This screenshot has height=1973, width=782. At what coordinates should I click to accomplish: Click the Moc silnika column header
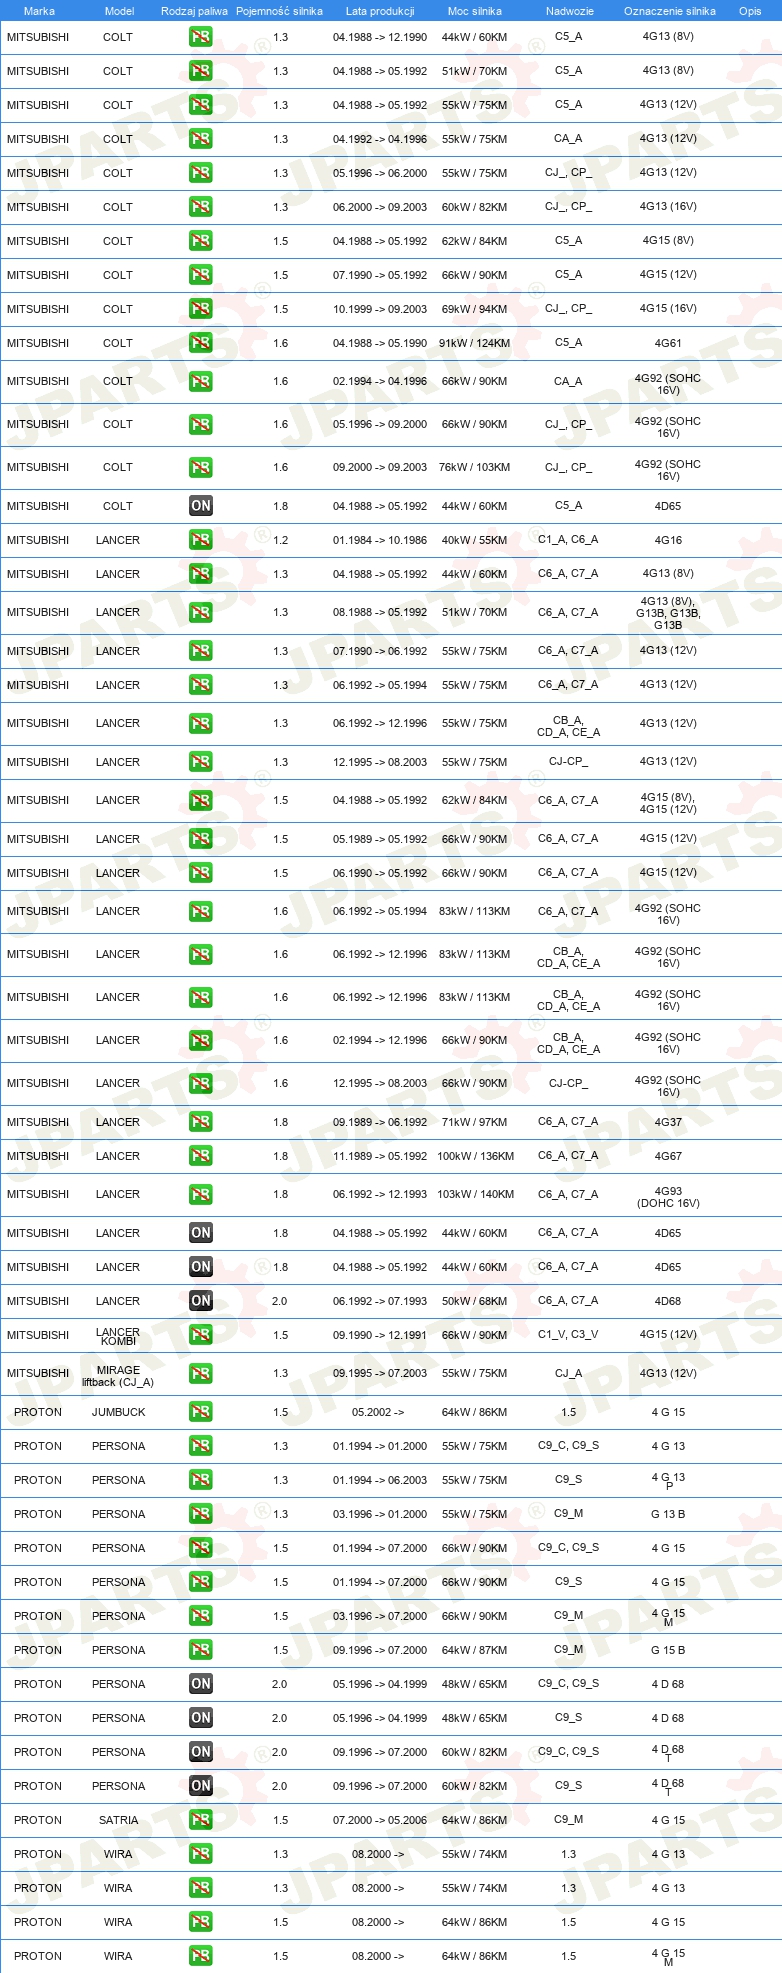(475, 11)
